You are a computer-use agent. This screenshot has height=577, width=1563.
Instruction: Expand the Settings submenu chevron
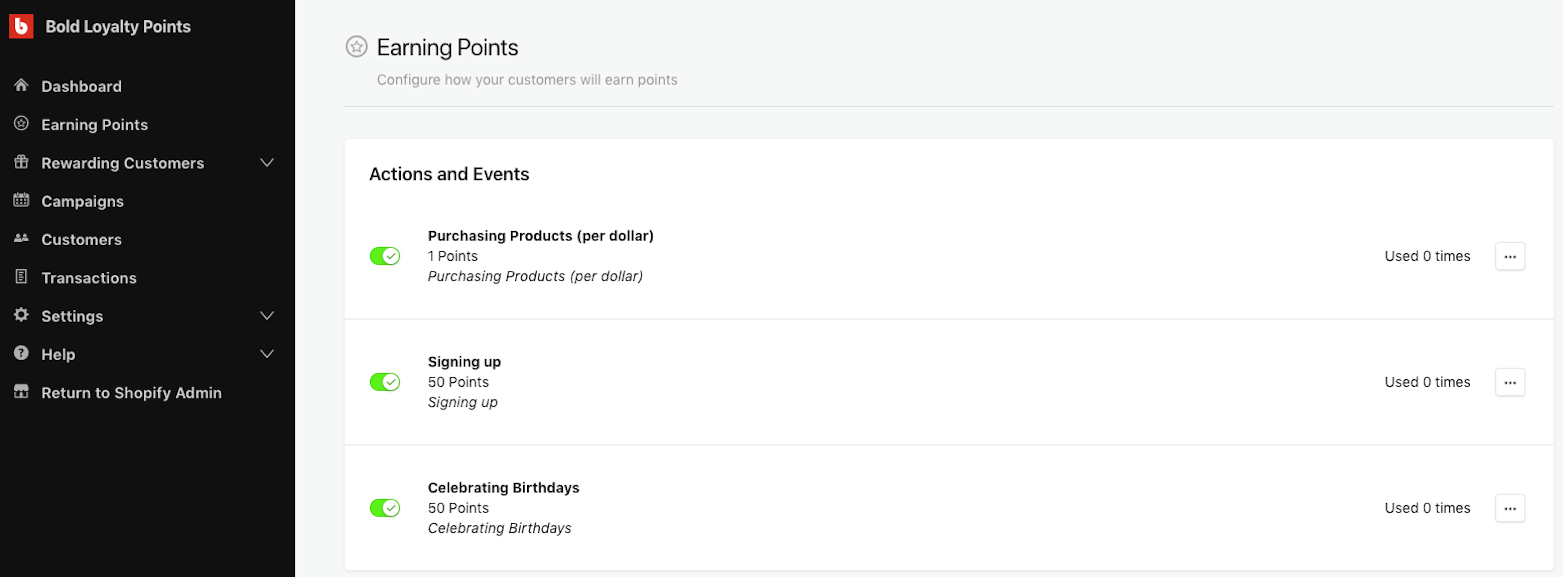point(267,316)
